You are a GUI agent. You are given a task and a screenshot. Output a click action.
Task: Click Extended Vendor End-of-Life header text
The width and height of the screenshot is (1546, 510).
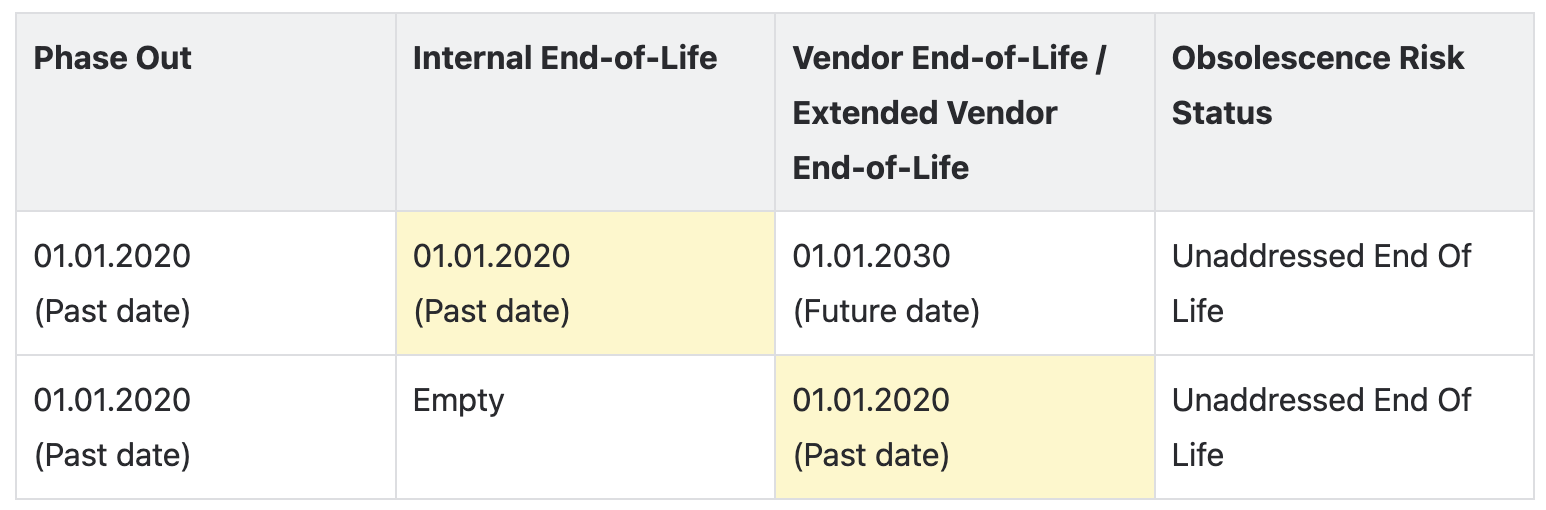[x=925, y=140]
